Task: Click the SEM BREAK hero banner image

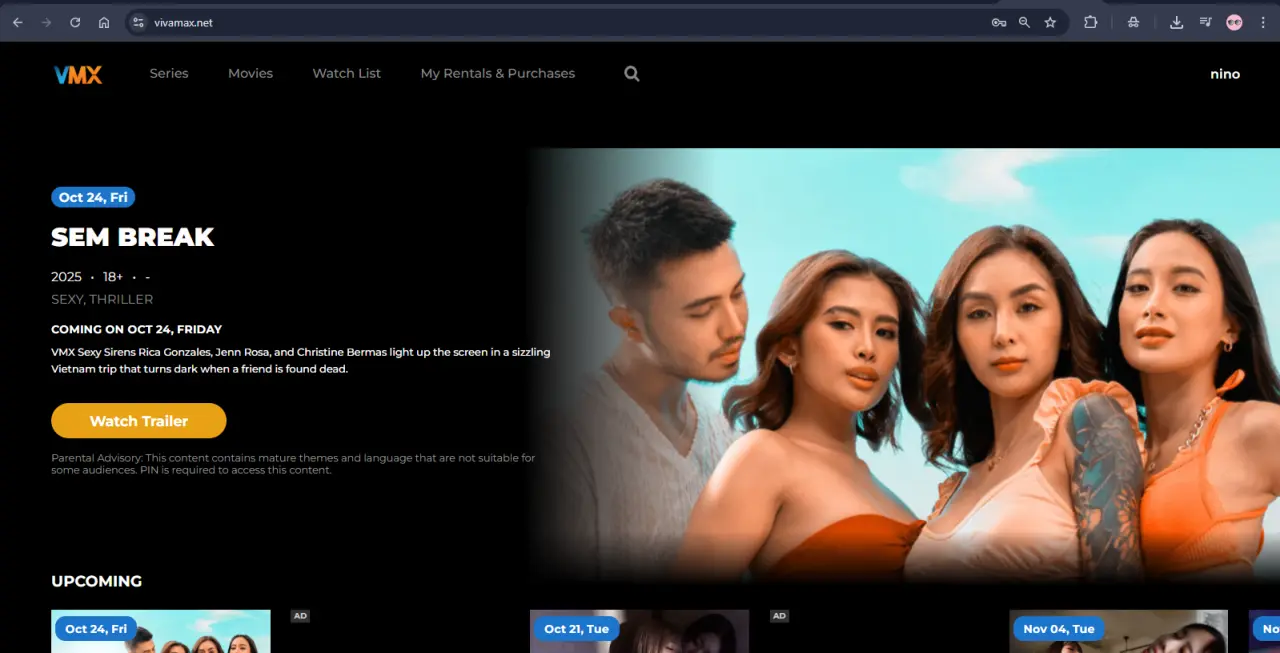Action: tap(905, 365)
